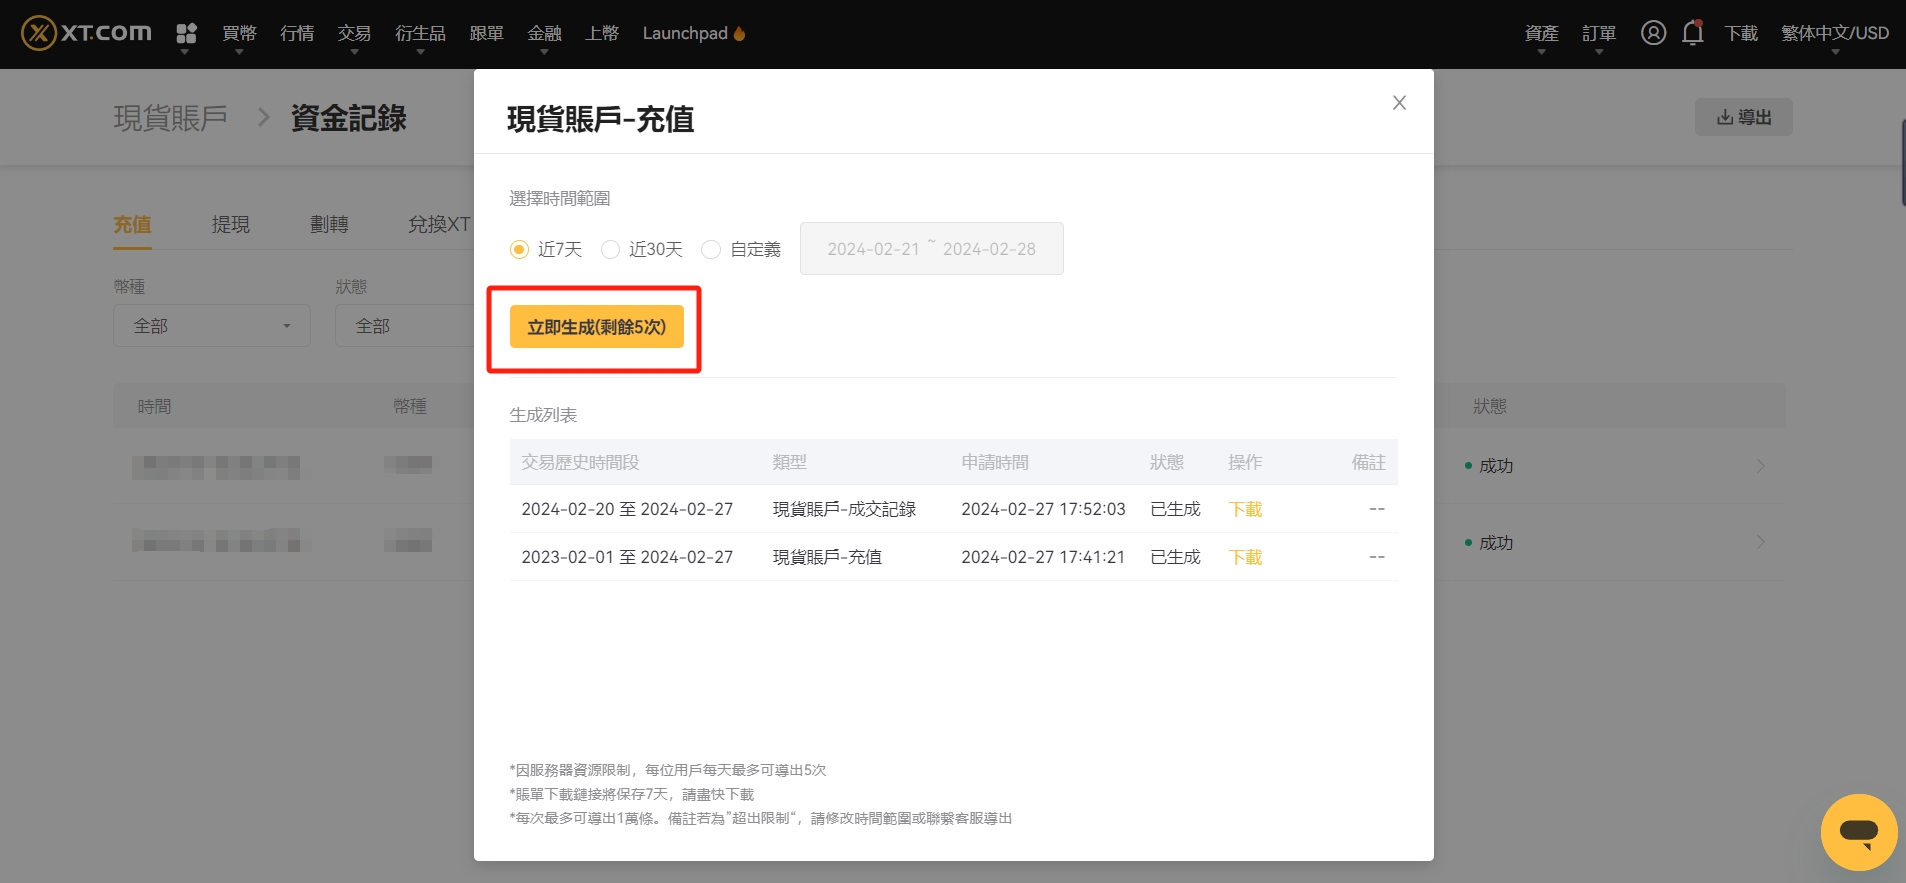
Task: Open the 繁体中文/USD language selector
Action: point(1835,34)
